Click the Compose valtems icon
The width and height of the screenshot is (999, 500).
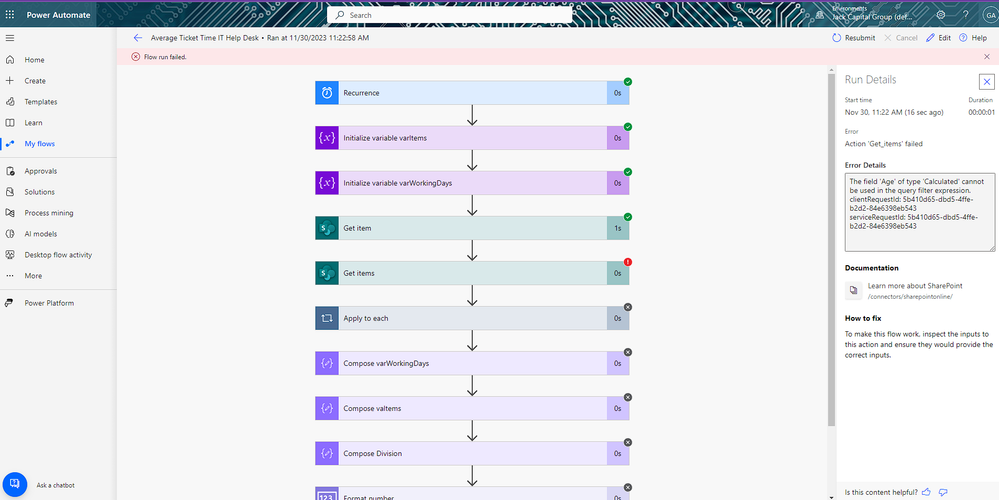tap(327, 408)
